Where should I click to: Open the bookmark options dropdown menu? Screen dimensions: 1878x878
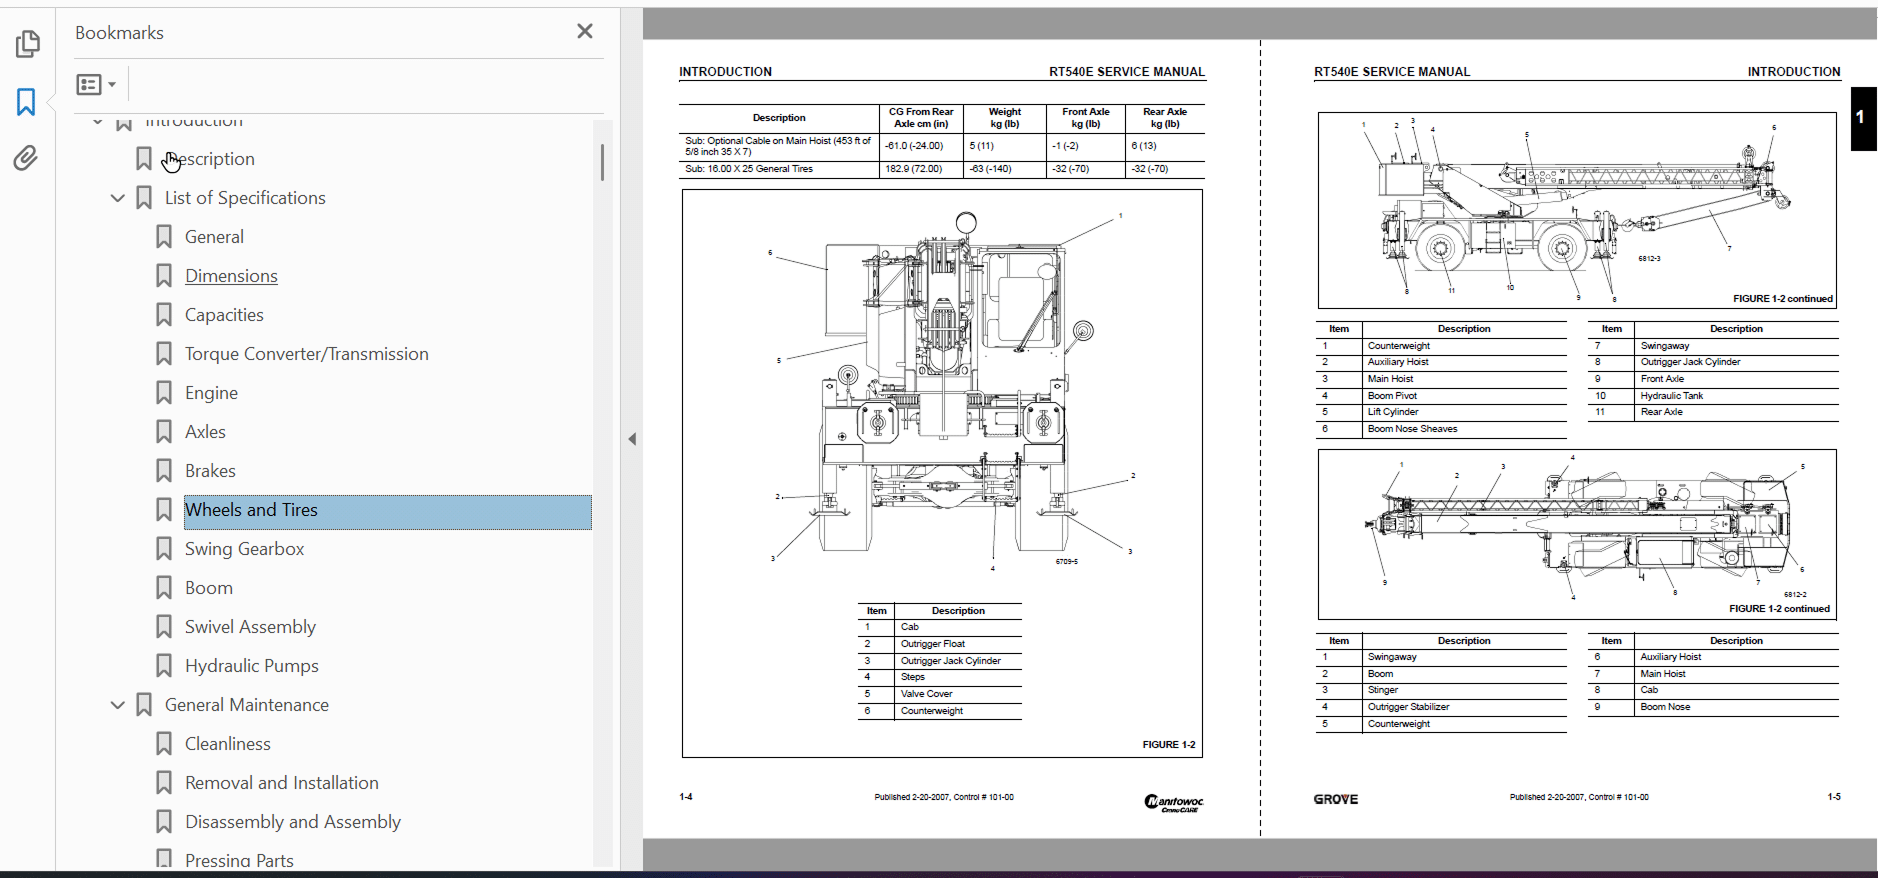tap(96, 85)
